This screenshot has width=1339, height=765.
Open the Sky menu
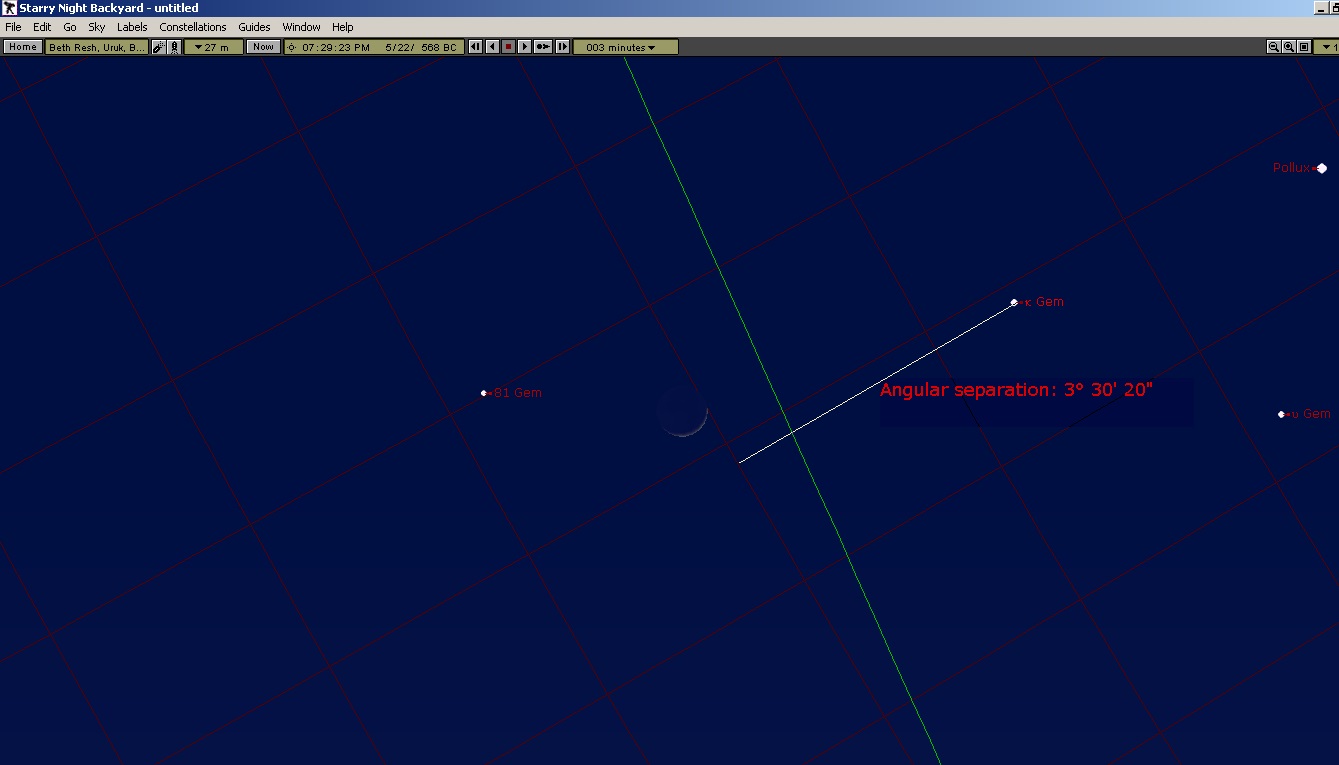pyautogui.click(x=97, y=27)
